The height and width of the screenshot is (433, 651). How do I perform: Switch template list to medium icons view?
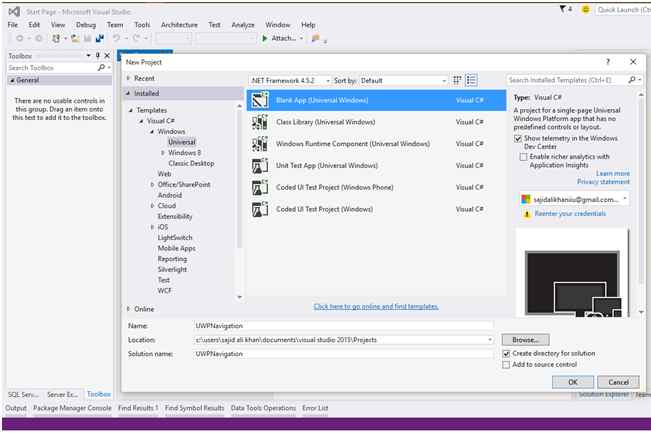[x=472, y=80]
